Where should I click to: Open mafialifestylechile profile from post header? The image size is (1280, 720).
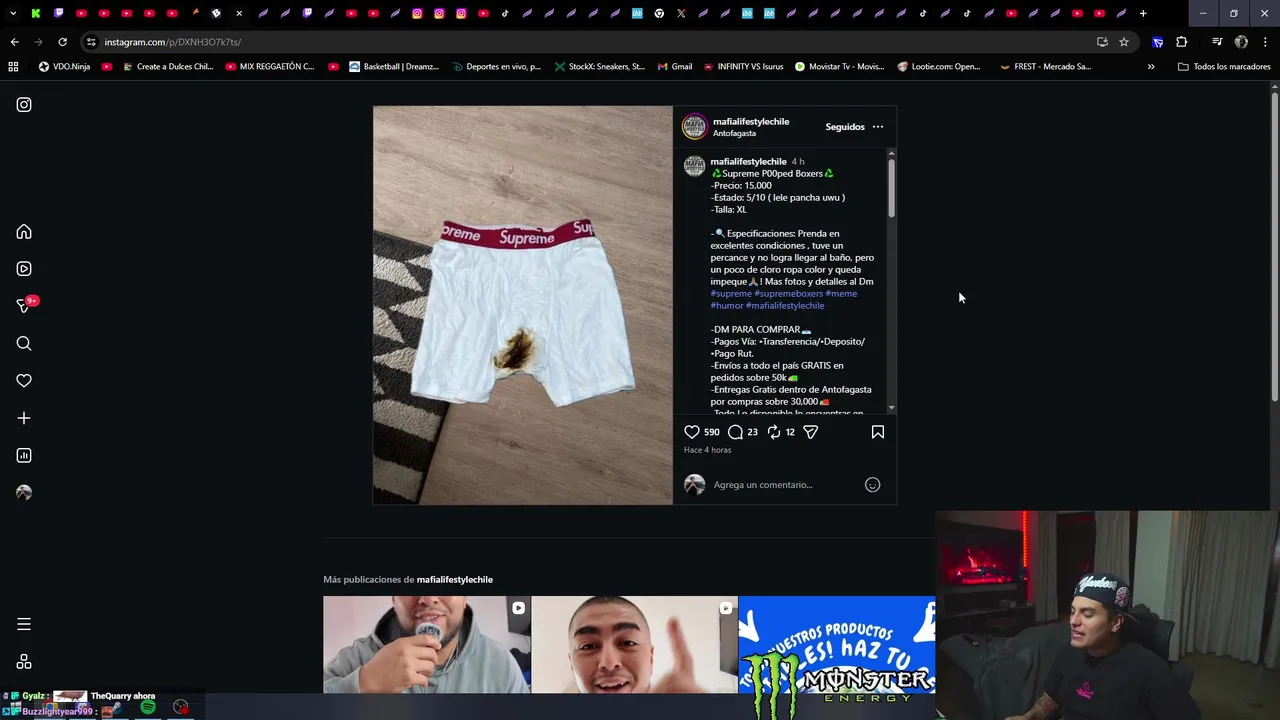pyautogui.click(x=751, y=121)
